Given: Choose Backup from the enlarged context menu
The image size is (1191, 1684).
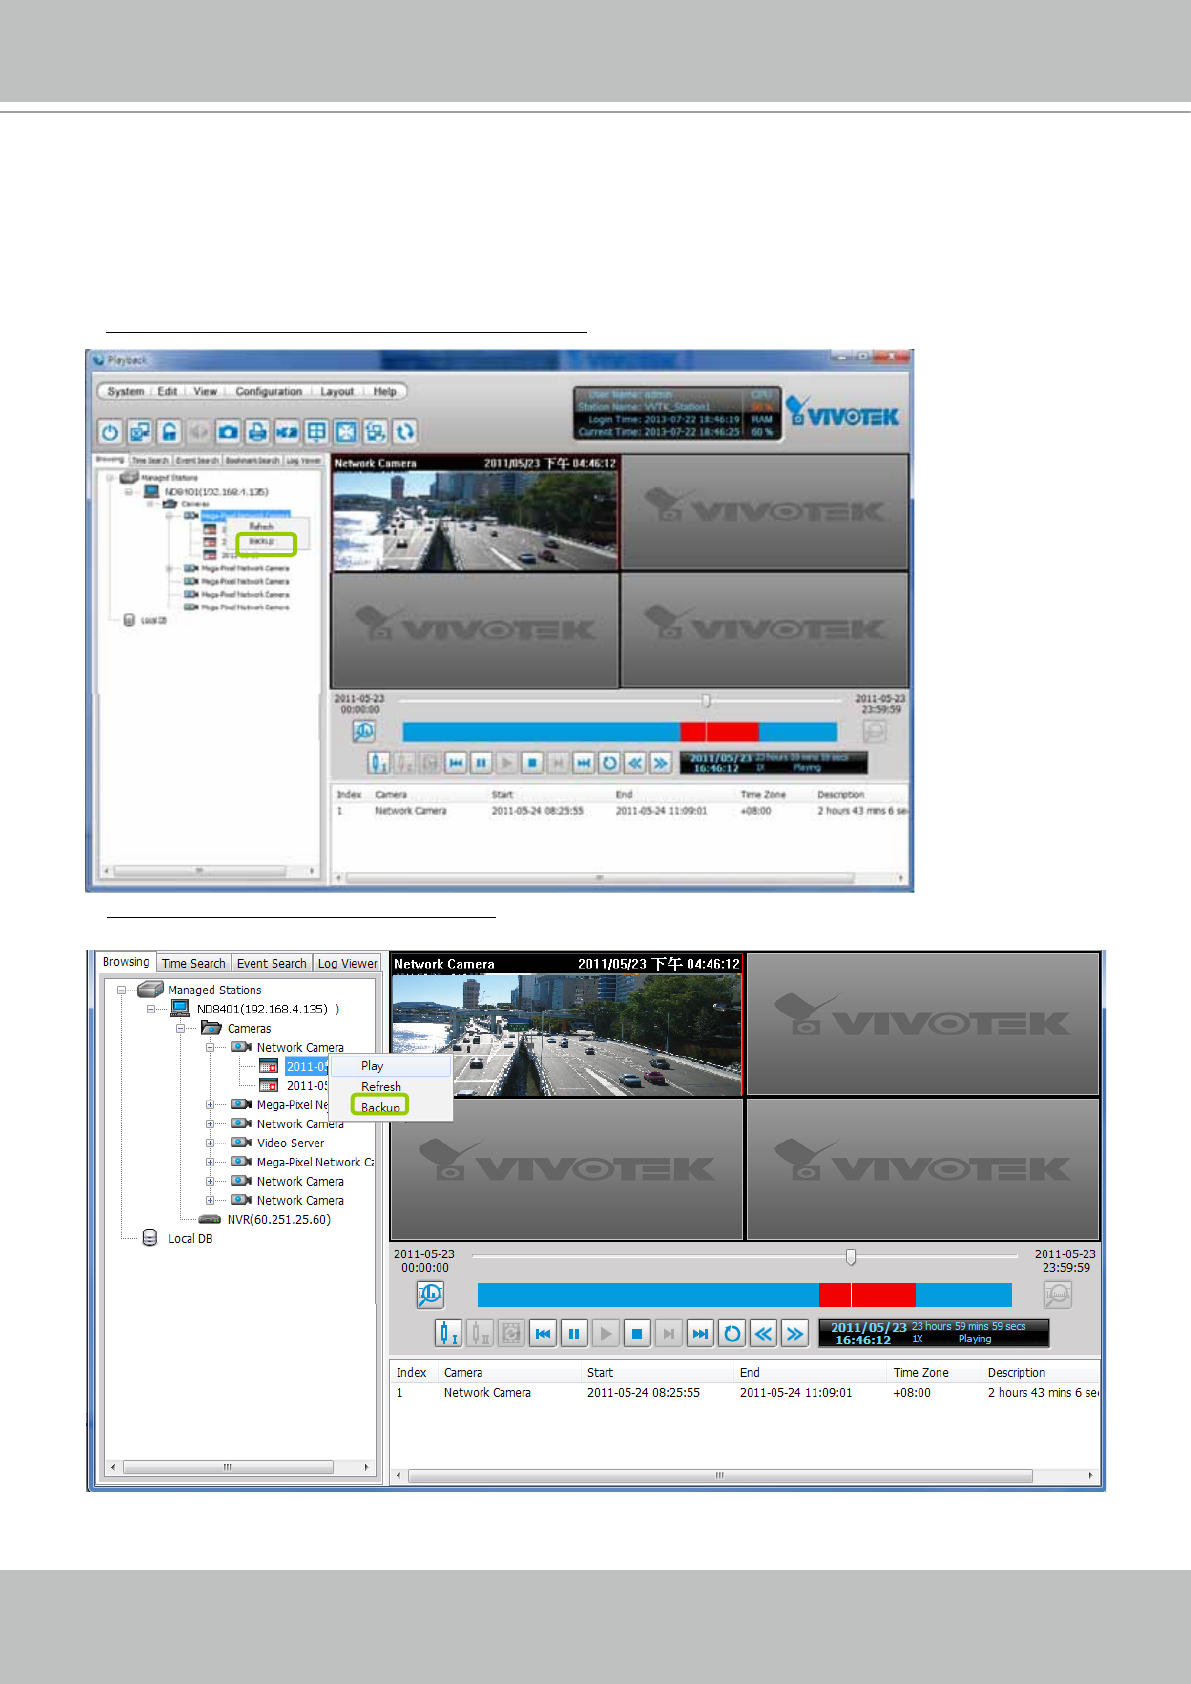Looking at the screenshot, I should [x=391, y=1107].
